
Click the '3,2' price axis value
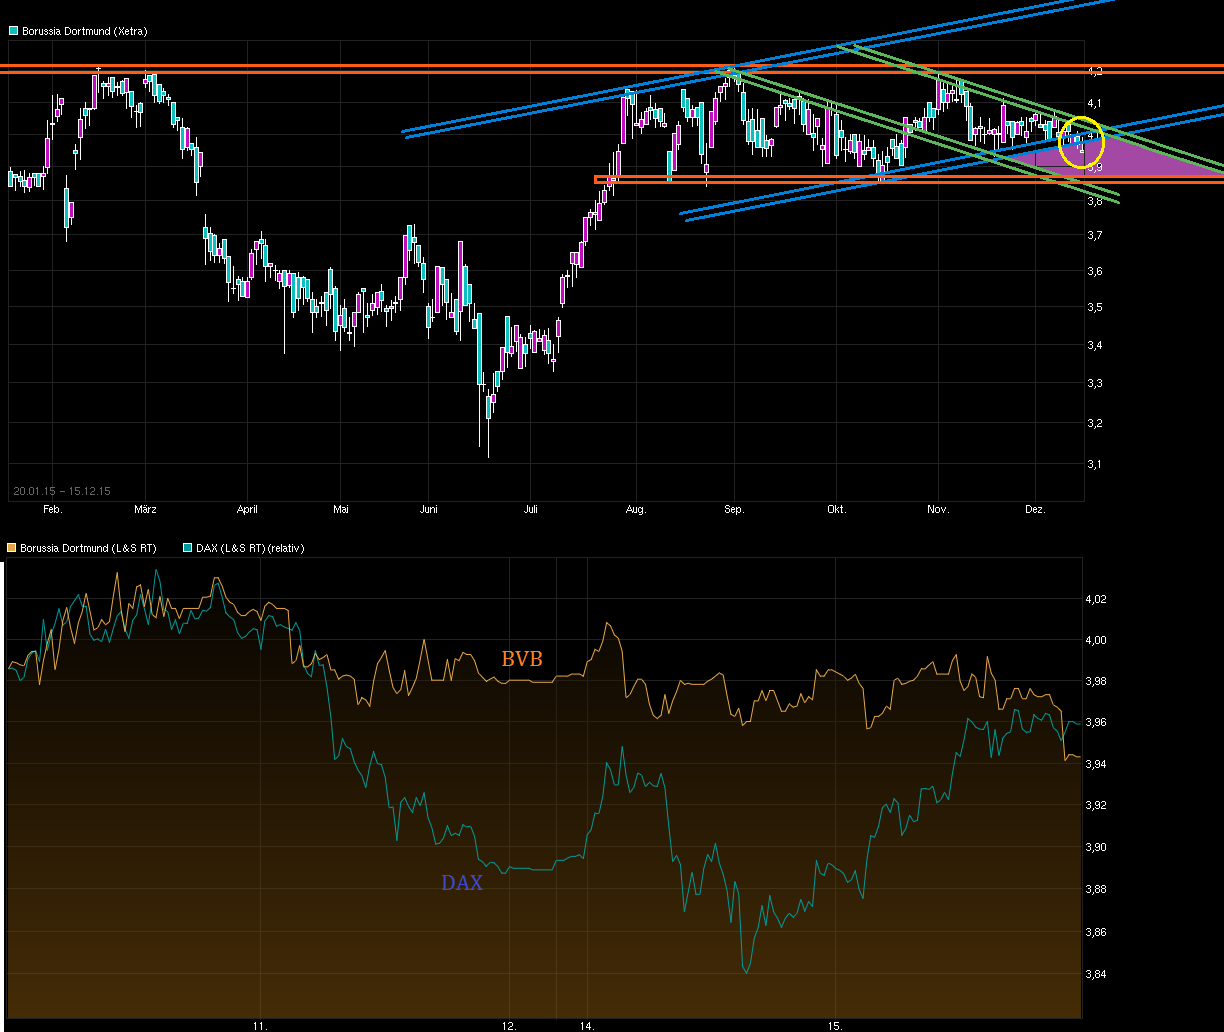coord(1096,423)
